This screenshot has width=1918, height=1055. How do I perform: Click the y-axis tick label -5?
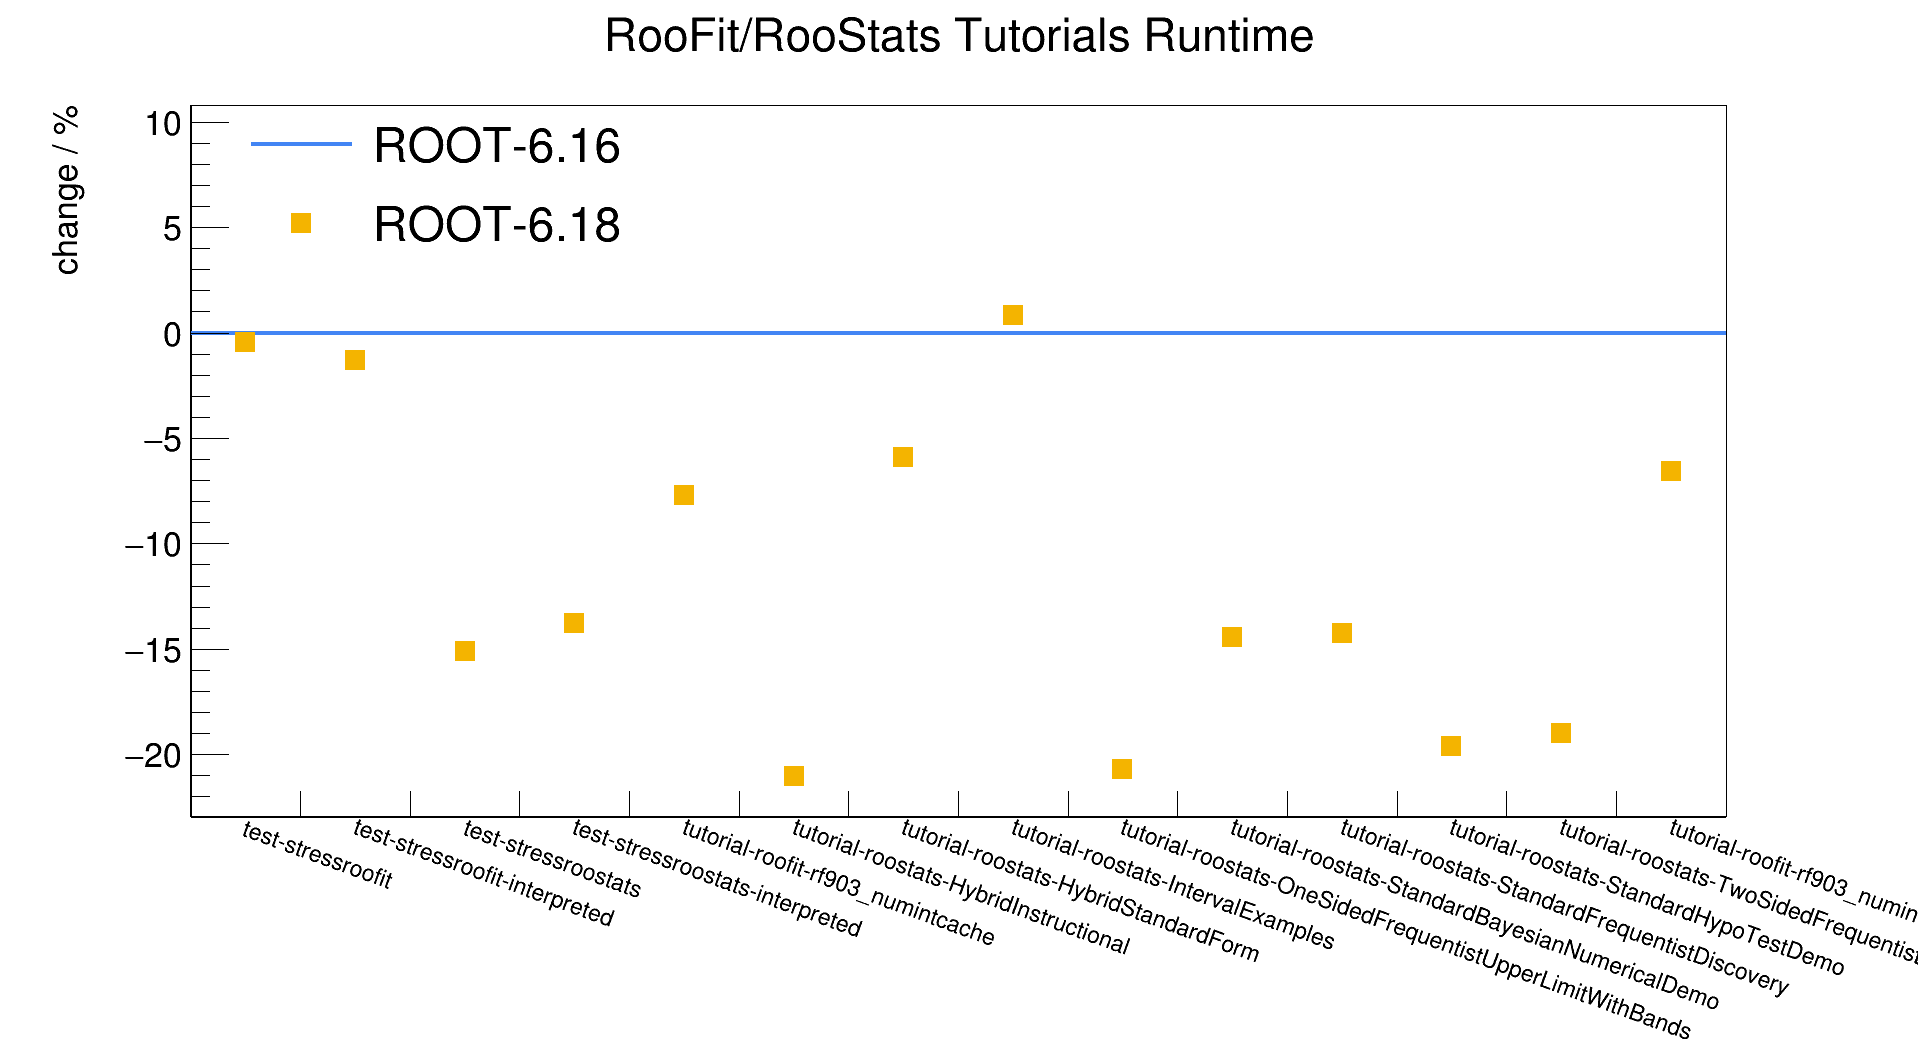click(x=162, y=440)
